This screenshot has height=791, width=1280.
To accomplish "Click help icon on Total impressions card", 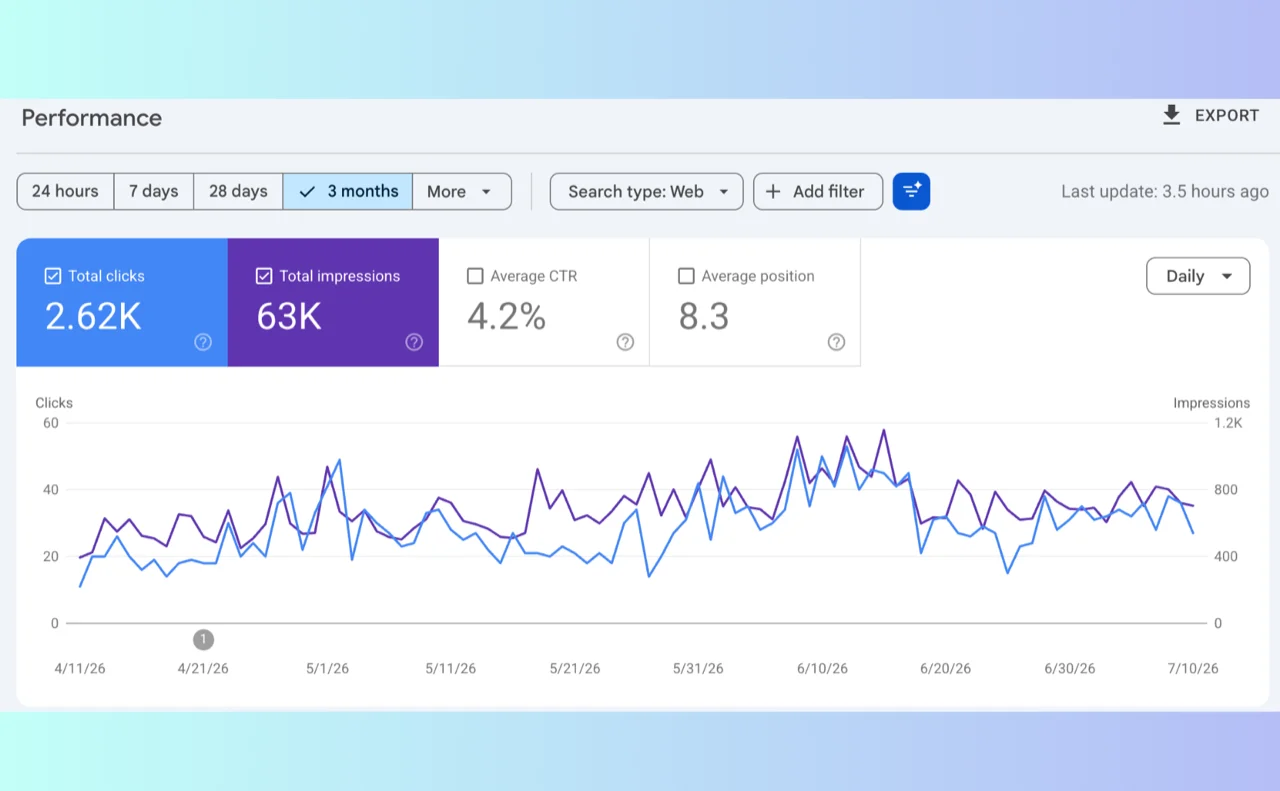I will click(414, 342).
